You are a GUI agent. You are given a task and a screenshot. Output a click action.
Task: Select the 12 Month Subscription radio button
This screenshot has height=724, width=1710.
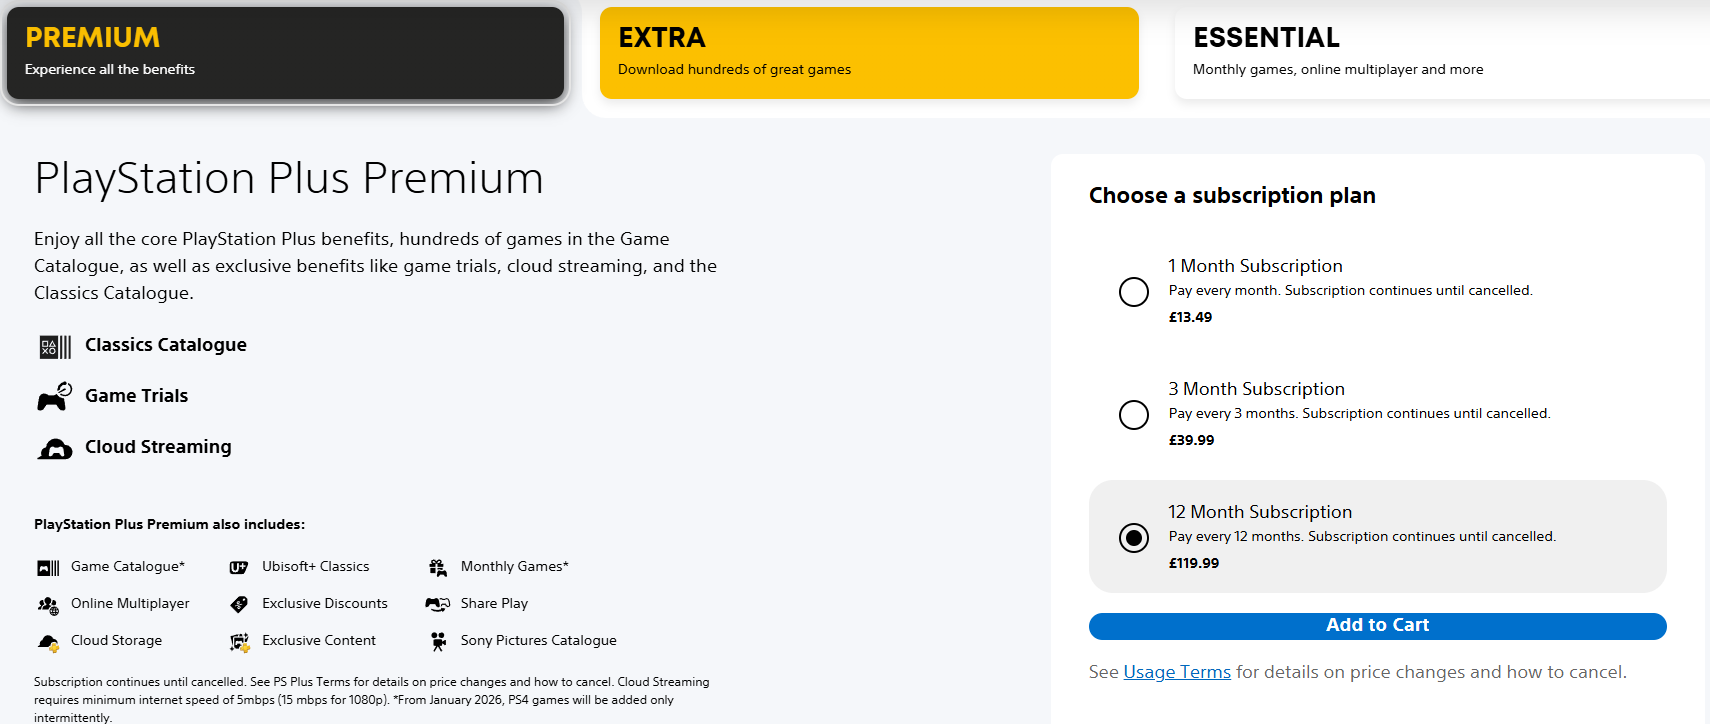(x=1134, y=538)
